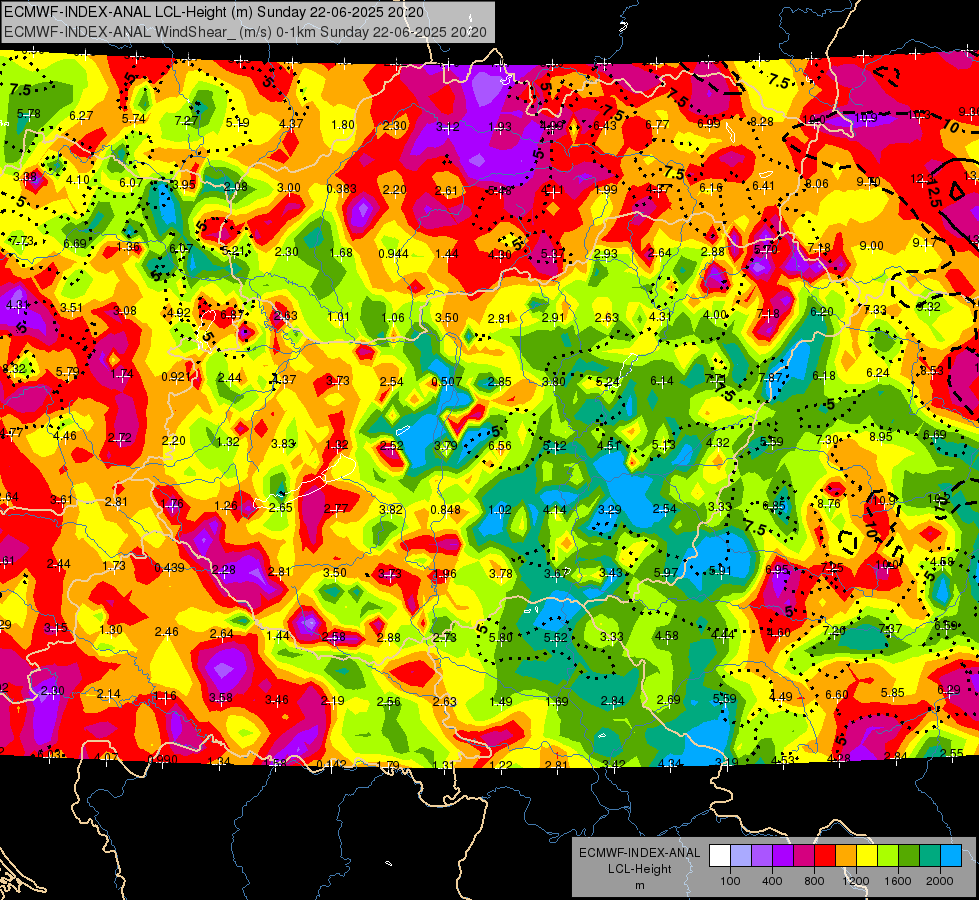Click the grid value 2.77

point(336,509)
